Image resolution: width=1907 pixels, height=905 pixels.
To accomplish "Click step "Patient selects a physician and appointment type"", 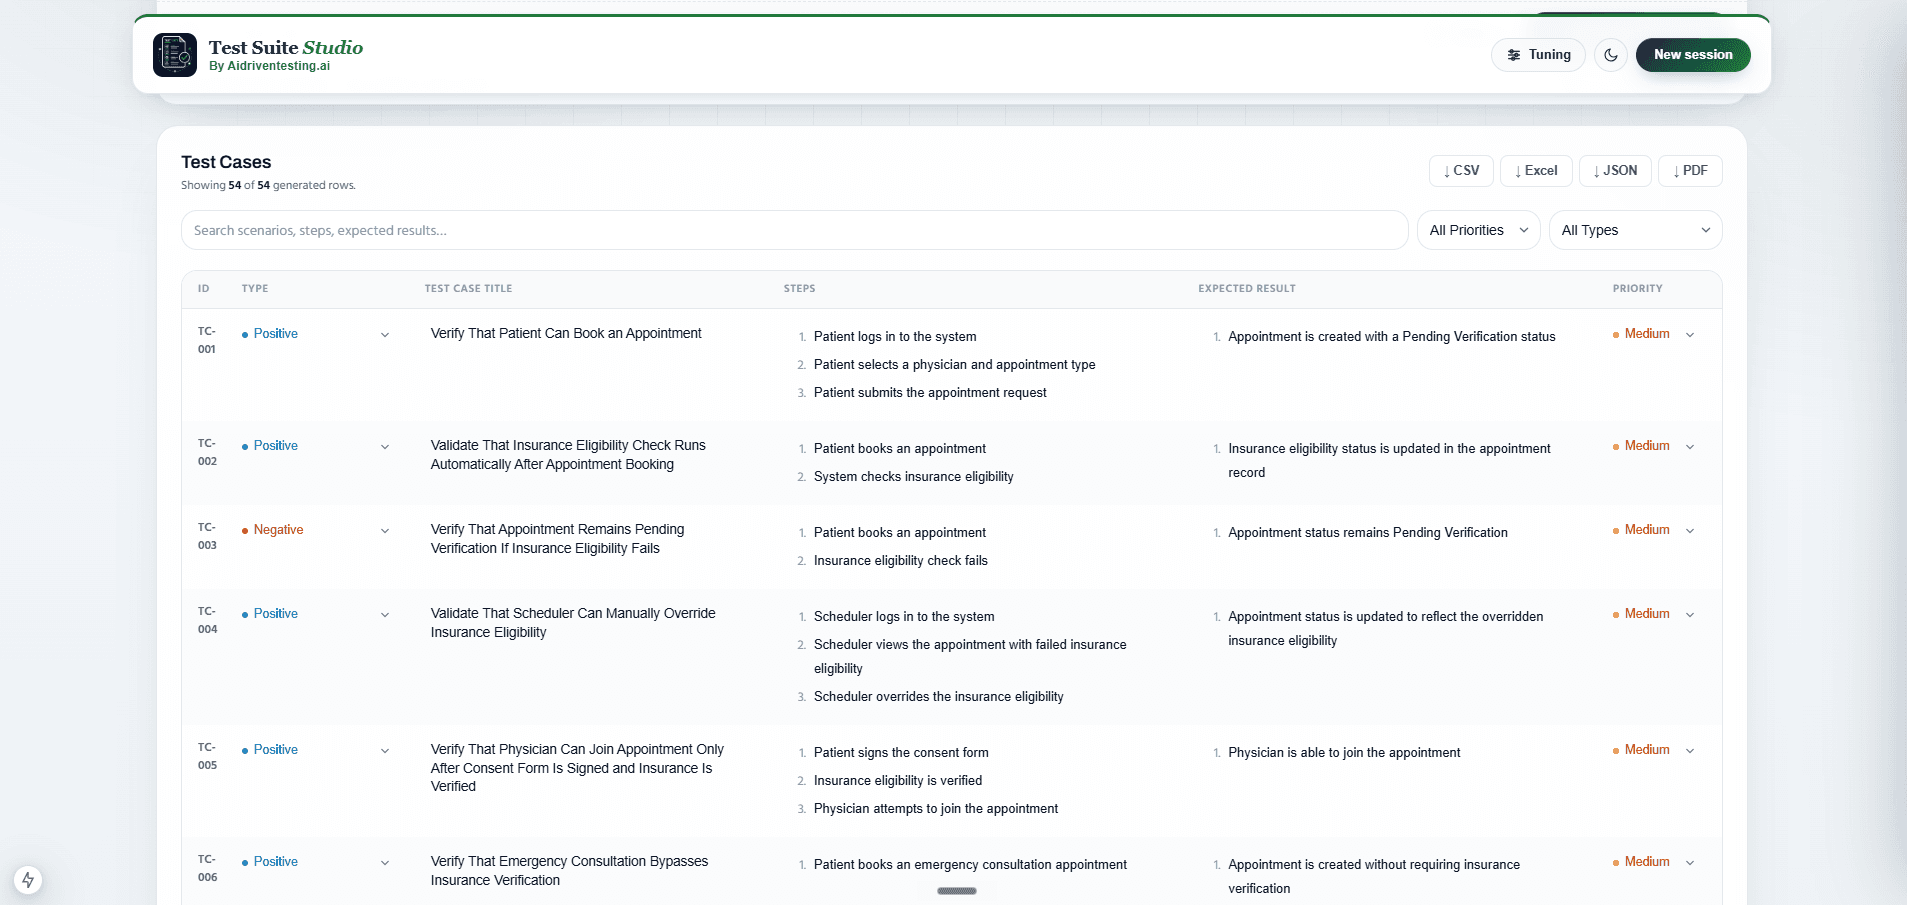I will point(954,365).
